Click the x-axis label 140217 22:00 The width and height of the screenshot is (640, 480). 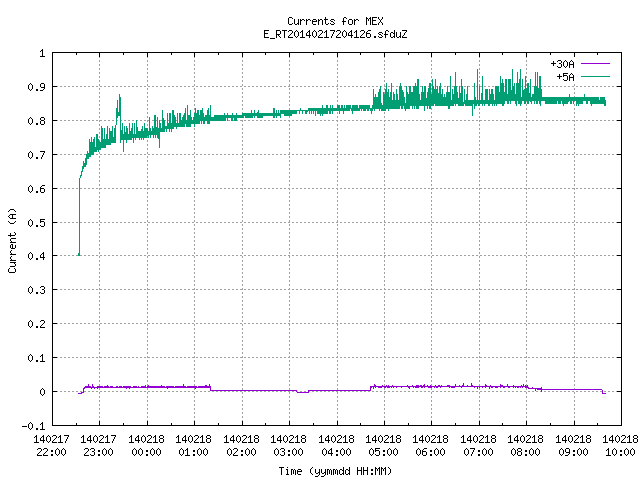(x=51, y=446)
